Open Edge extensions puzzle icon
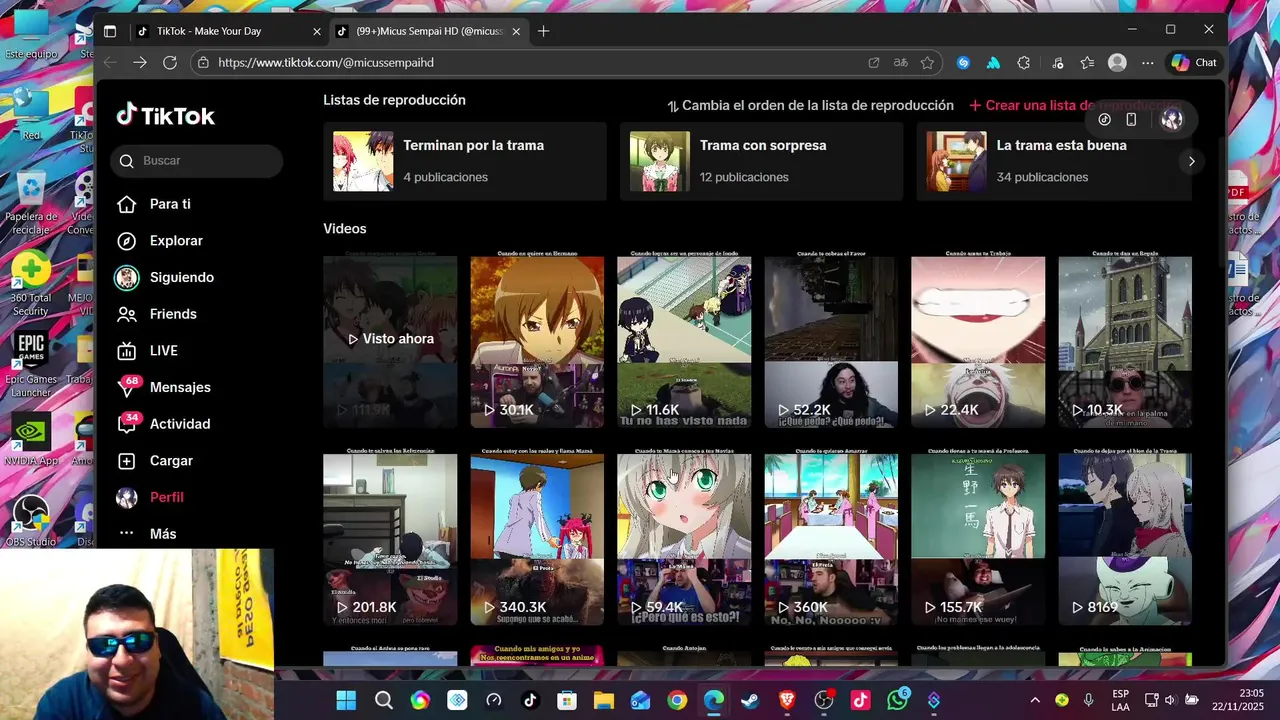 coord(1024,62)
